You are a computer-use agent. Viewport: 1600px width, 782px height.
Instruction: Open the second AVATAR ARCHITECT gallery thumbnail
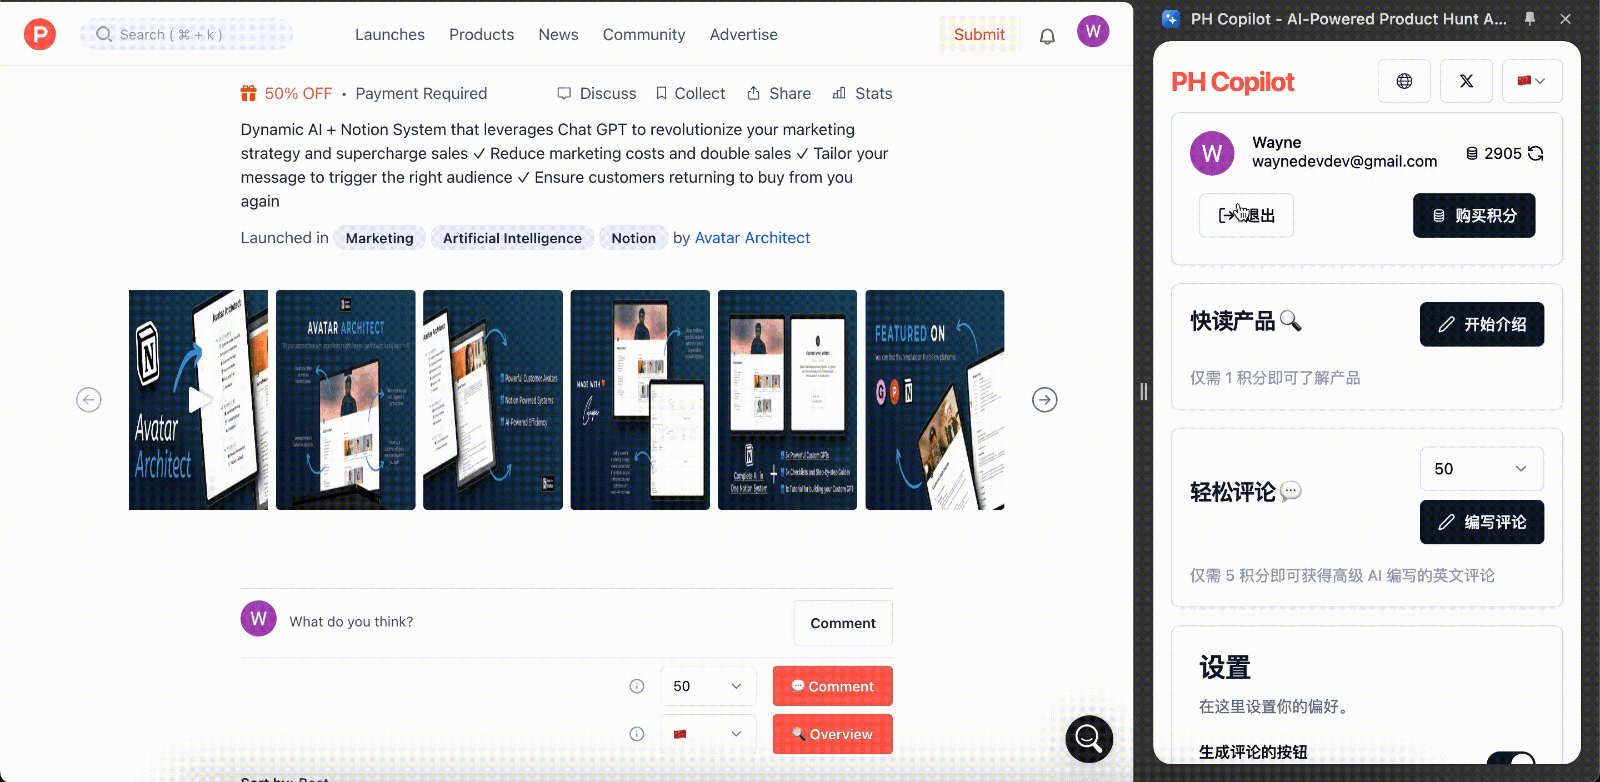(346, 400)
